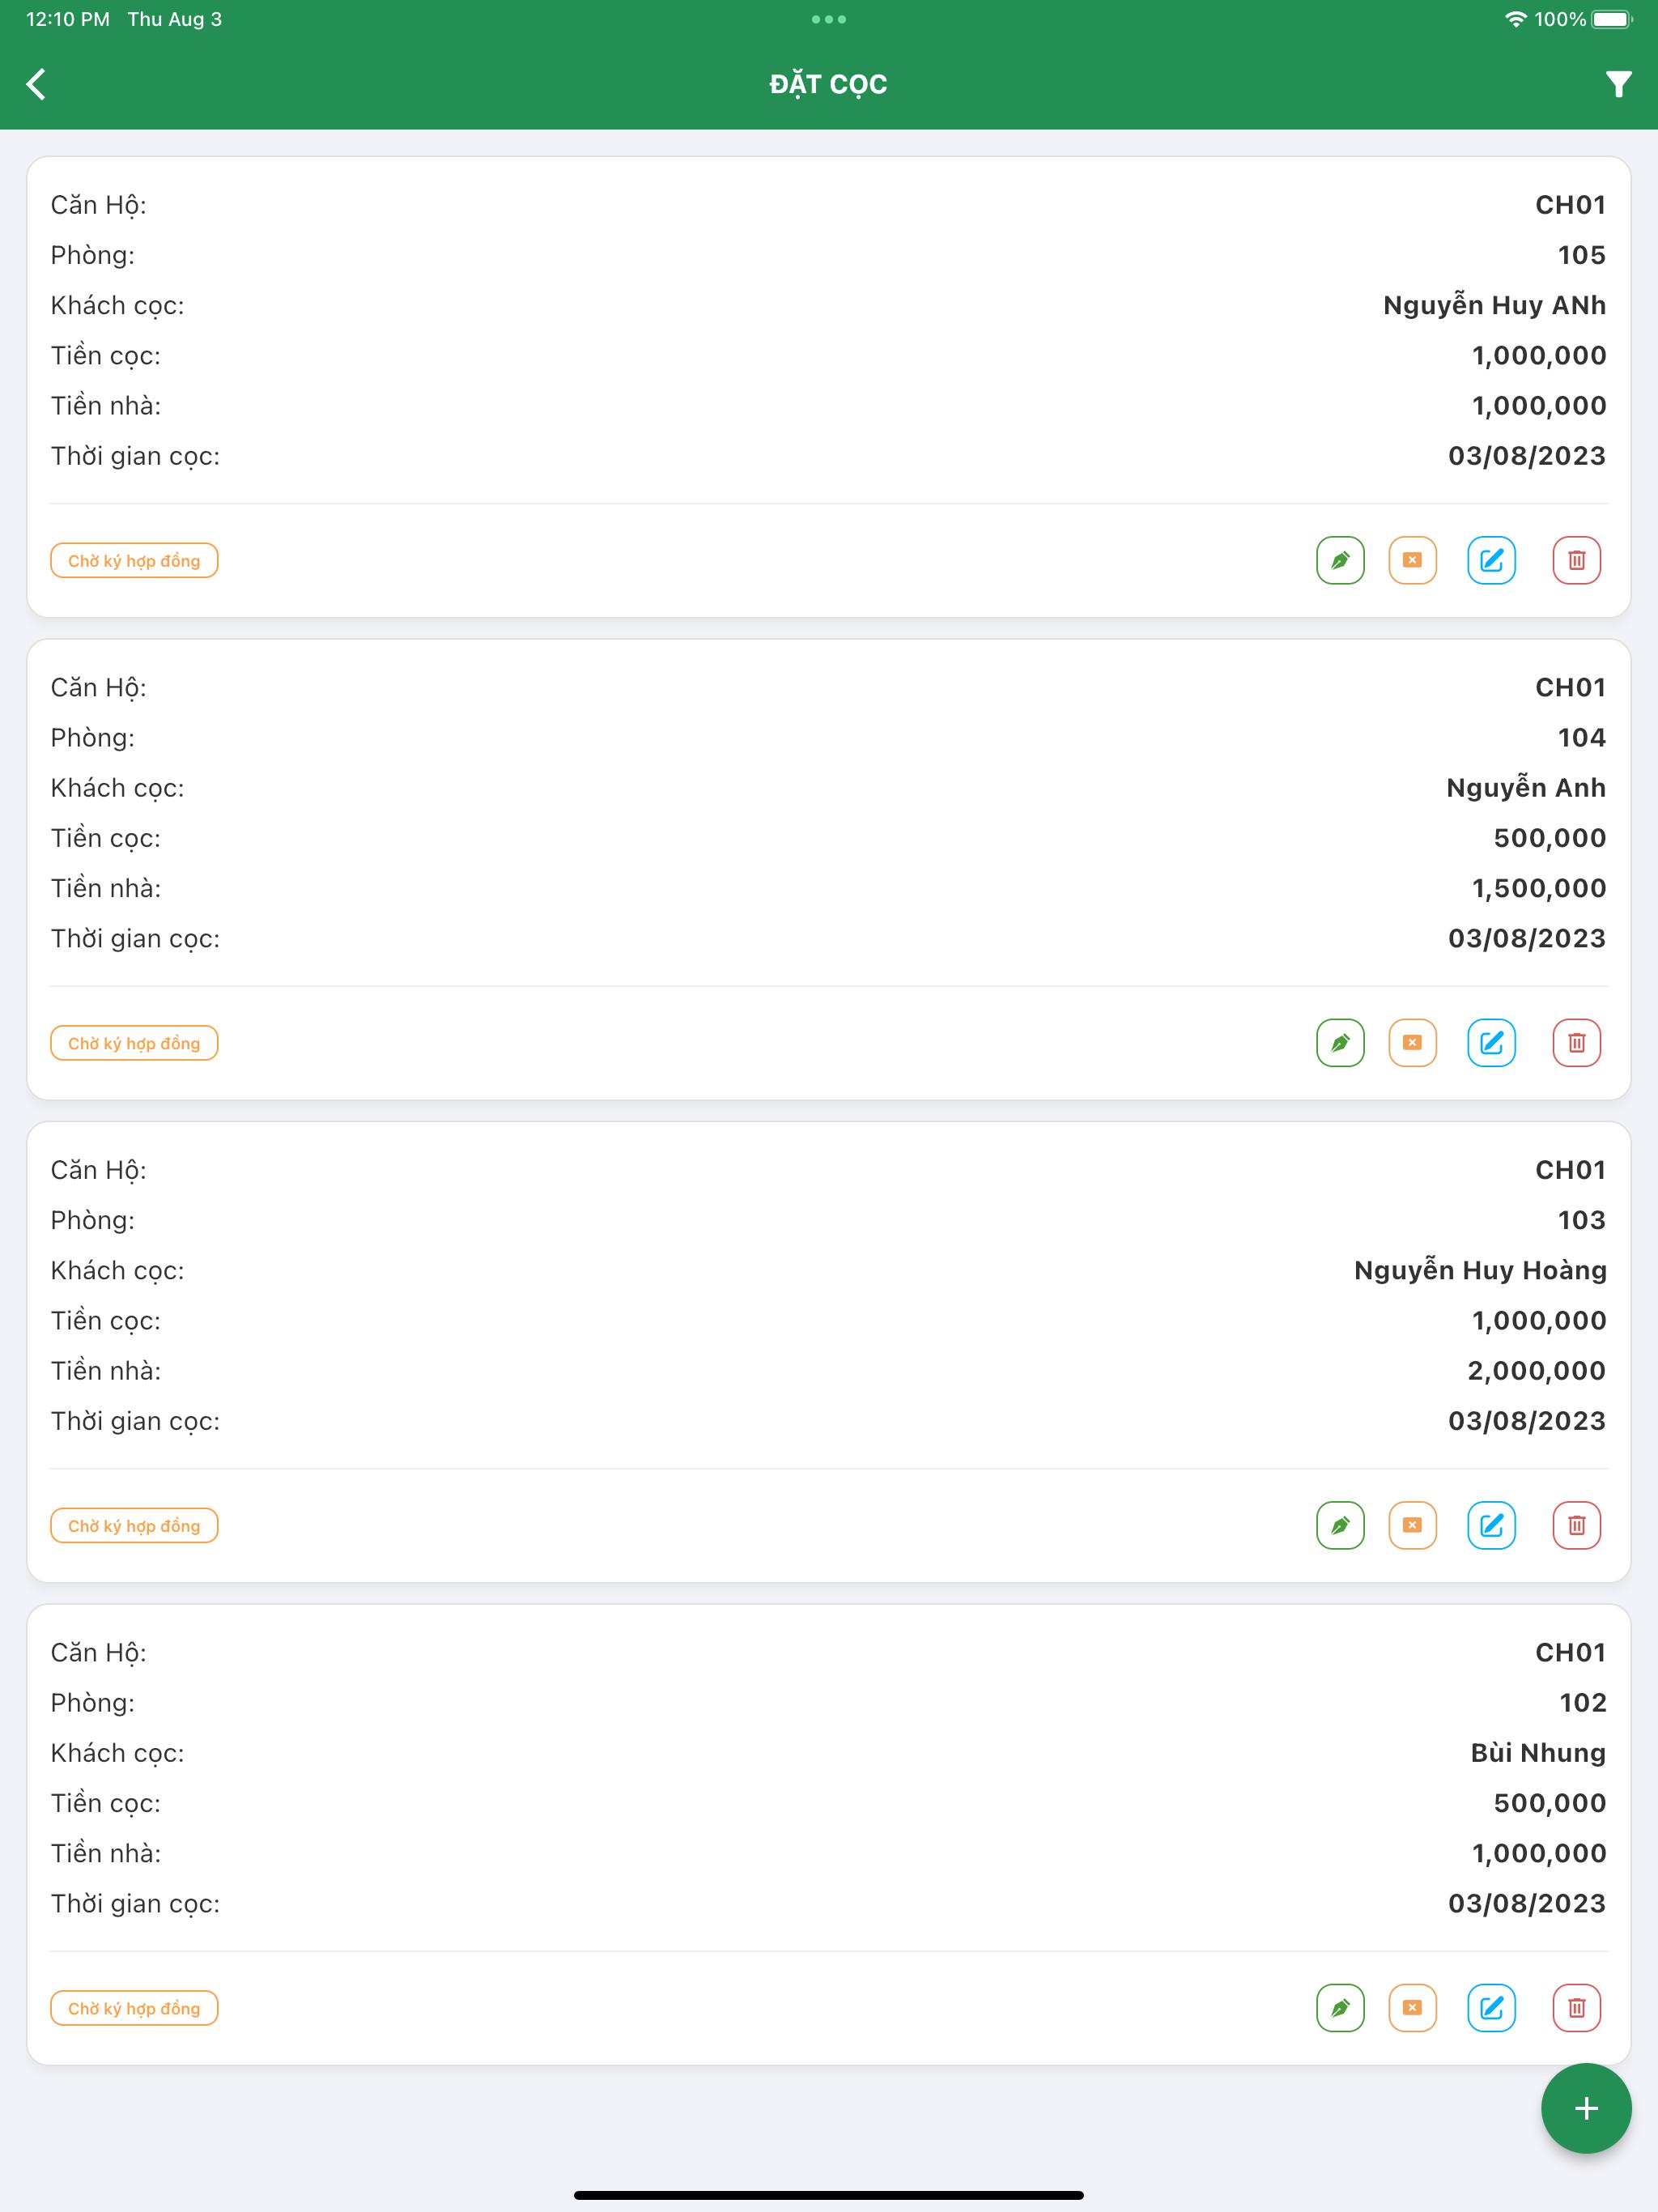Sign contract for Nguyễn Huy Hoàng deposit

pos(1340,1525)
